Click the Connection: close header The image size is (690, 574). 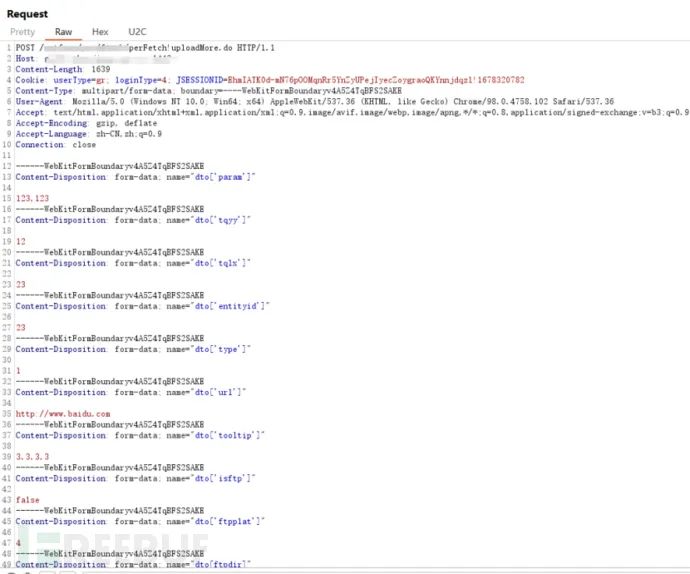[55, 144]
